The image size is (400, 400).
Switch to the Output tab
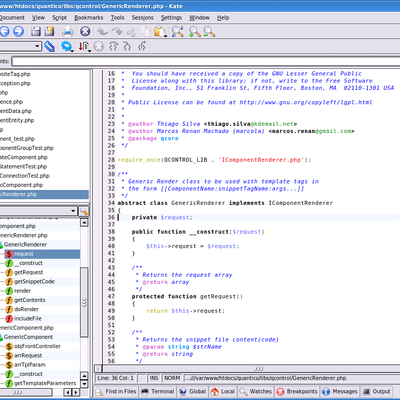pyautogui.click(x=376, y=391)
